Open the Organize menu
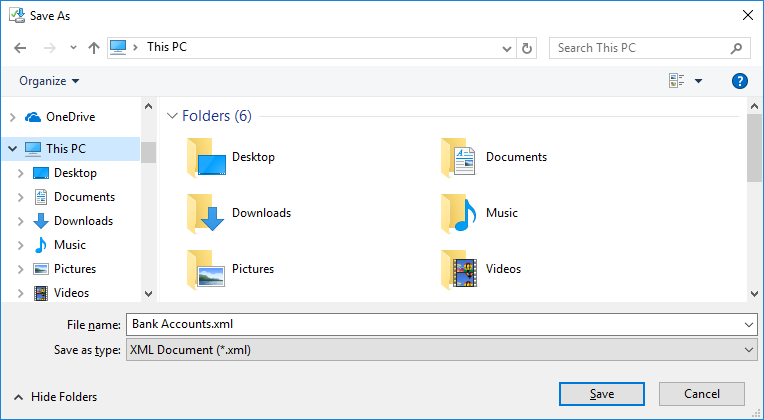Image resolution: width=764 pixels, height=420 pixels. (x=49, y=81)
